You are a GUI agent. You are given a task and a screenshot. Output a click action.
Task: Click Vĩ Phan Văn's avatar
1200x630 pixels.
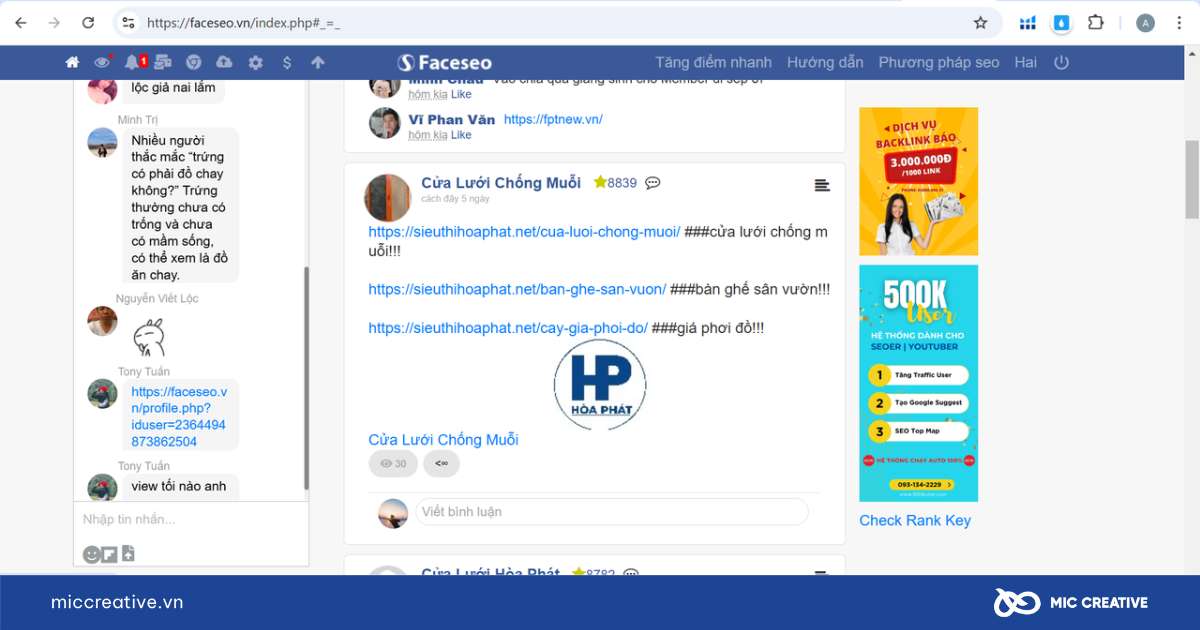click(385, 123)
